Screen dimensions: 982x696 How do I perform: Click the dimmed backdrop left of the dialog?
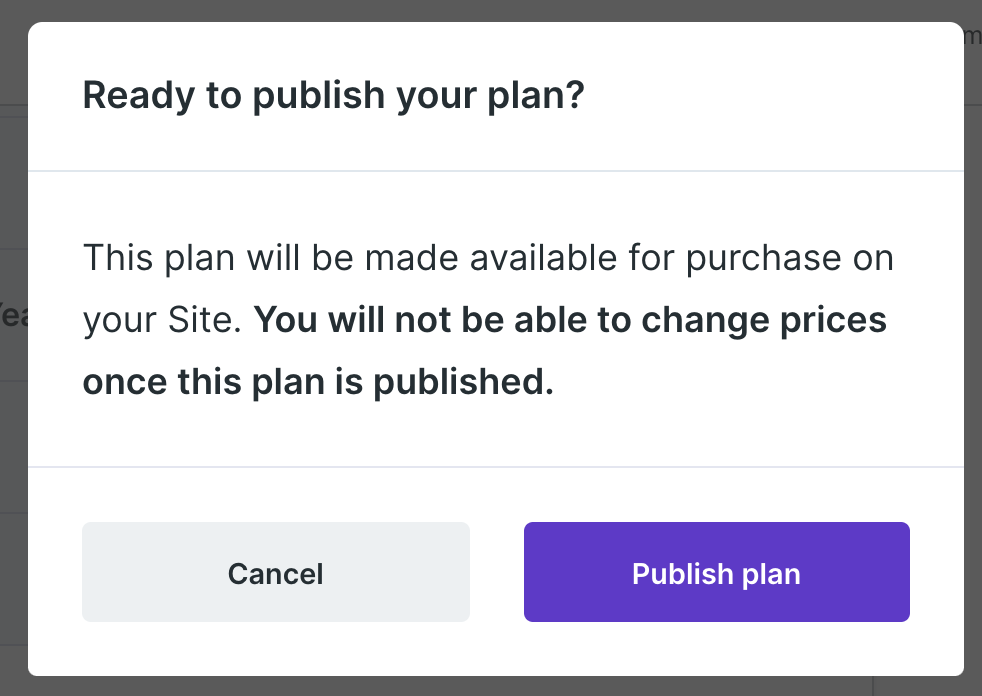(13, 450)
